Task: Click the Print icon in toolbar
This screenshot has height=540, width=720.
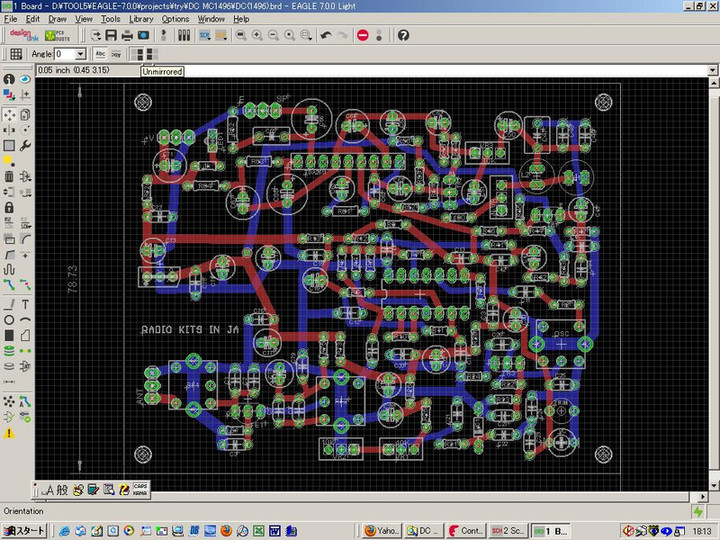Action: click(x=127, y=35)
